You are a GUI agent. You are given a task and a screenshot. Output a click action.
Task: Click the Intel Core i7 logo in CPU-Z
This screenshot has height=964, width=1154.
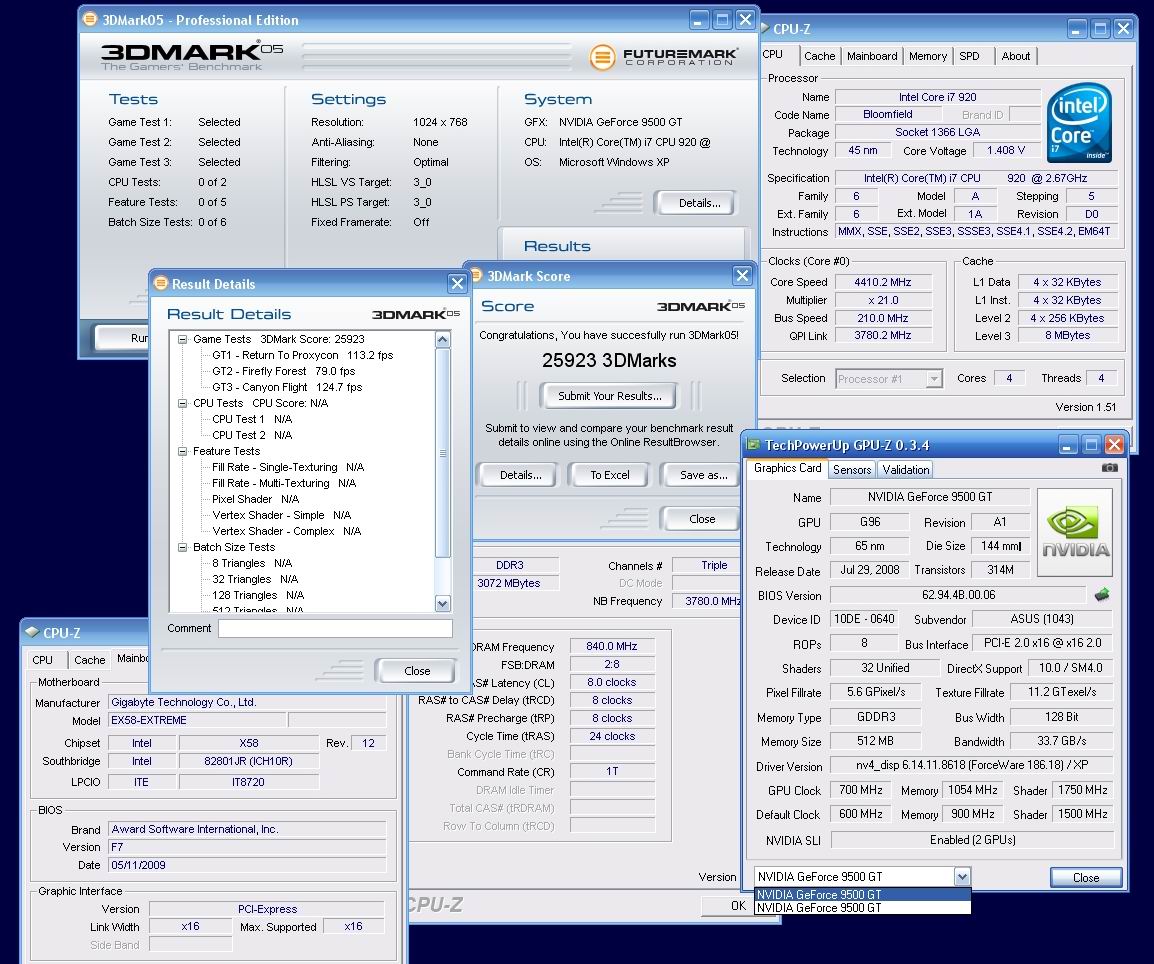coord(1079,123)
